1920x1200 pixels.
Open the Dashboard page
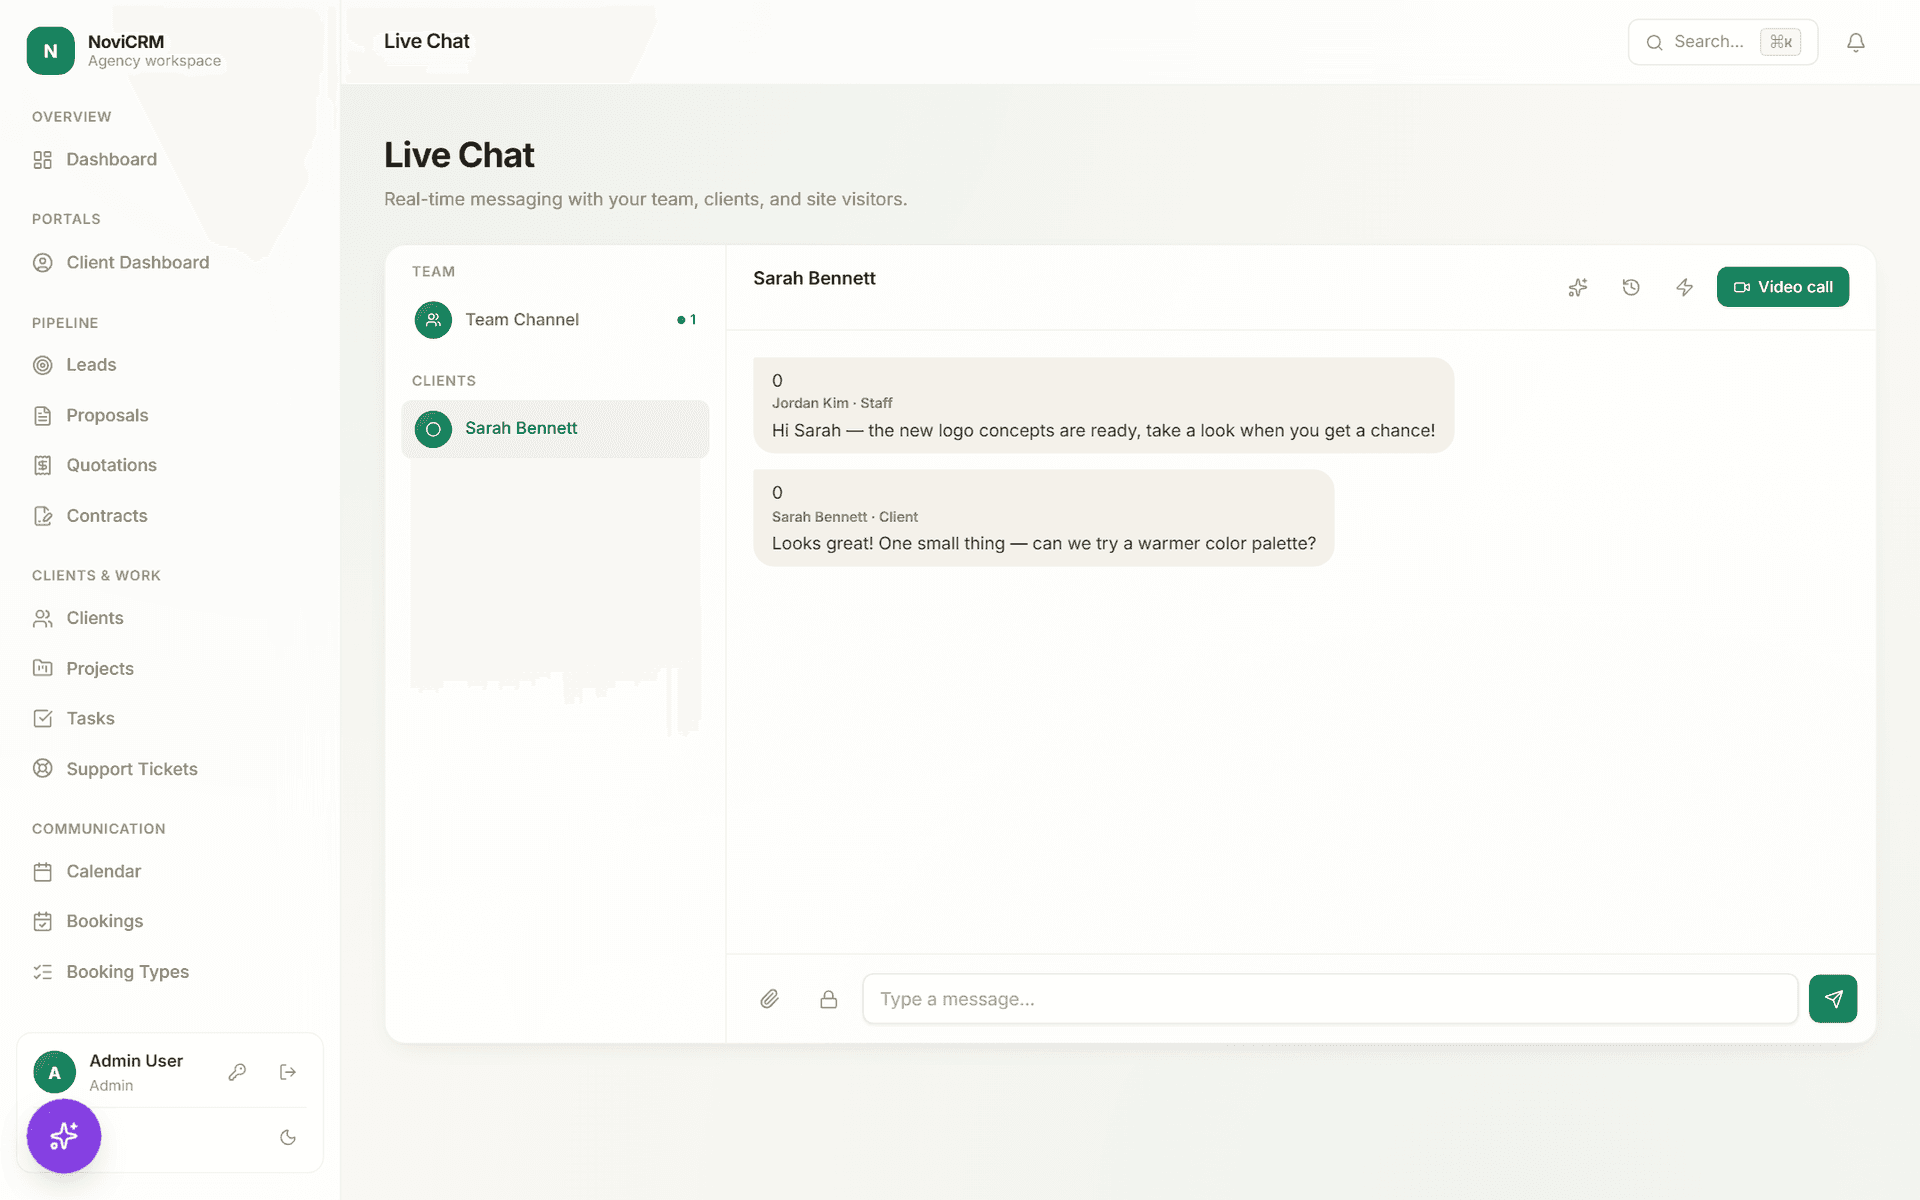[x=111, y=160]
